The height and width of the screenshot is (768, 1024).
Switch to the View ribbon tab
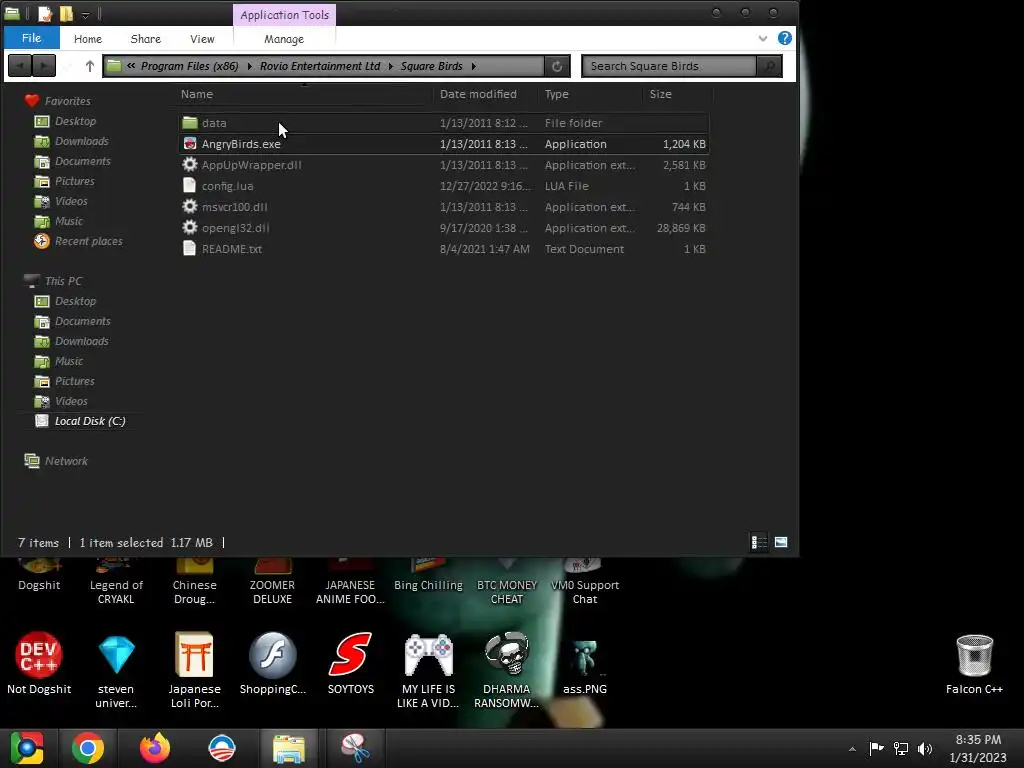[202, 39]
